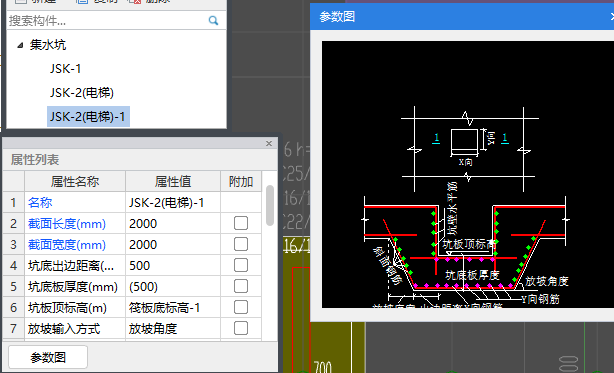Click the 属性值 column header

(173, 182)
